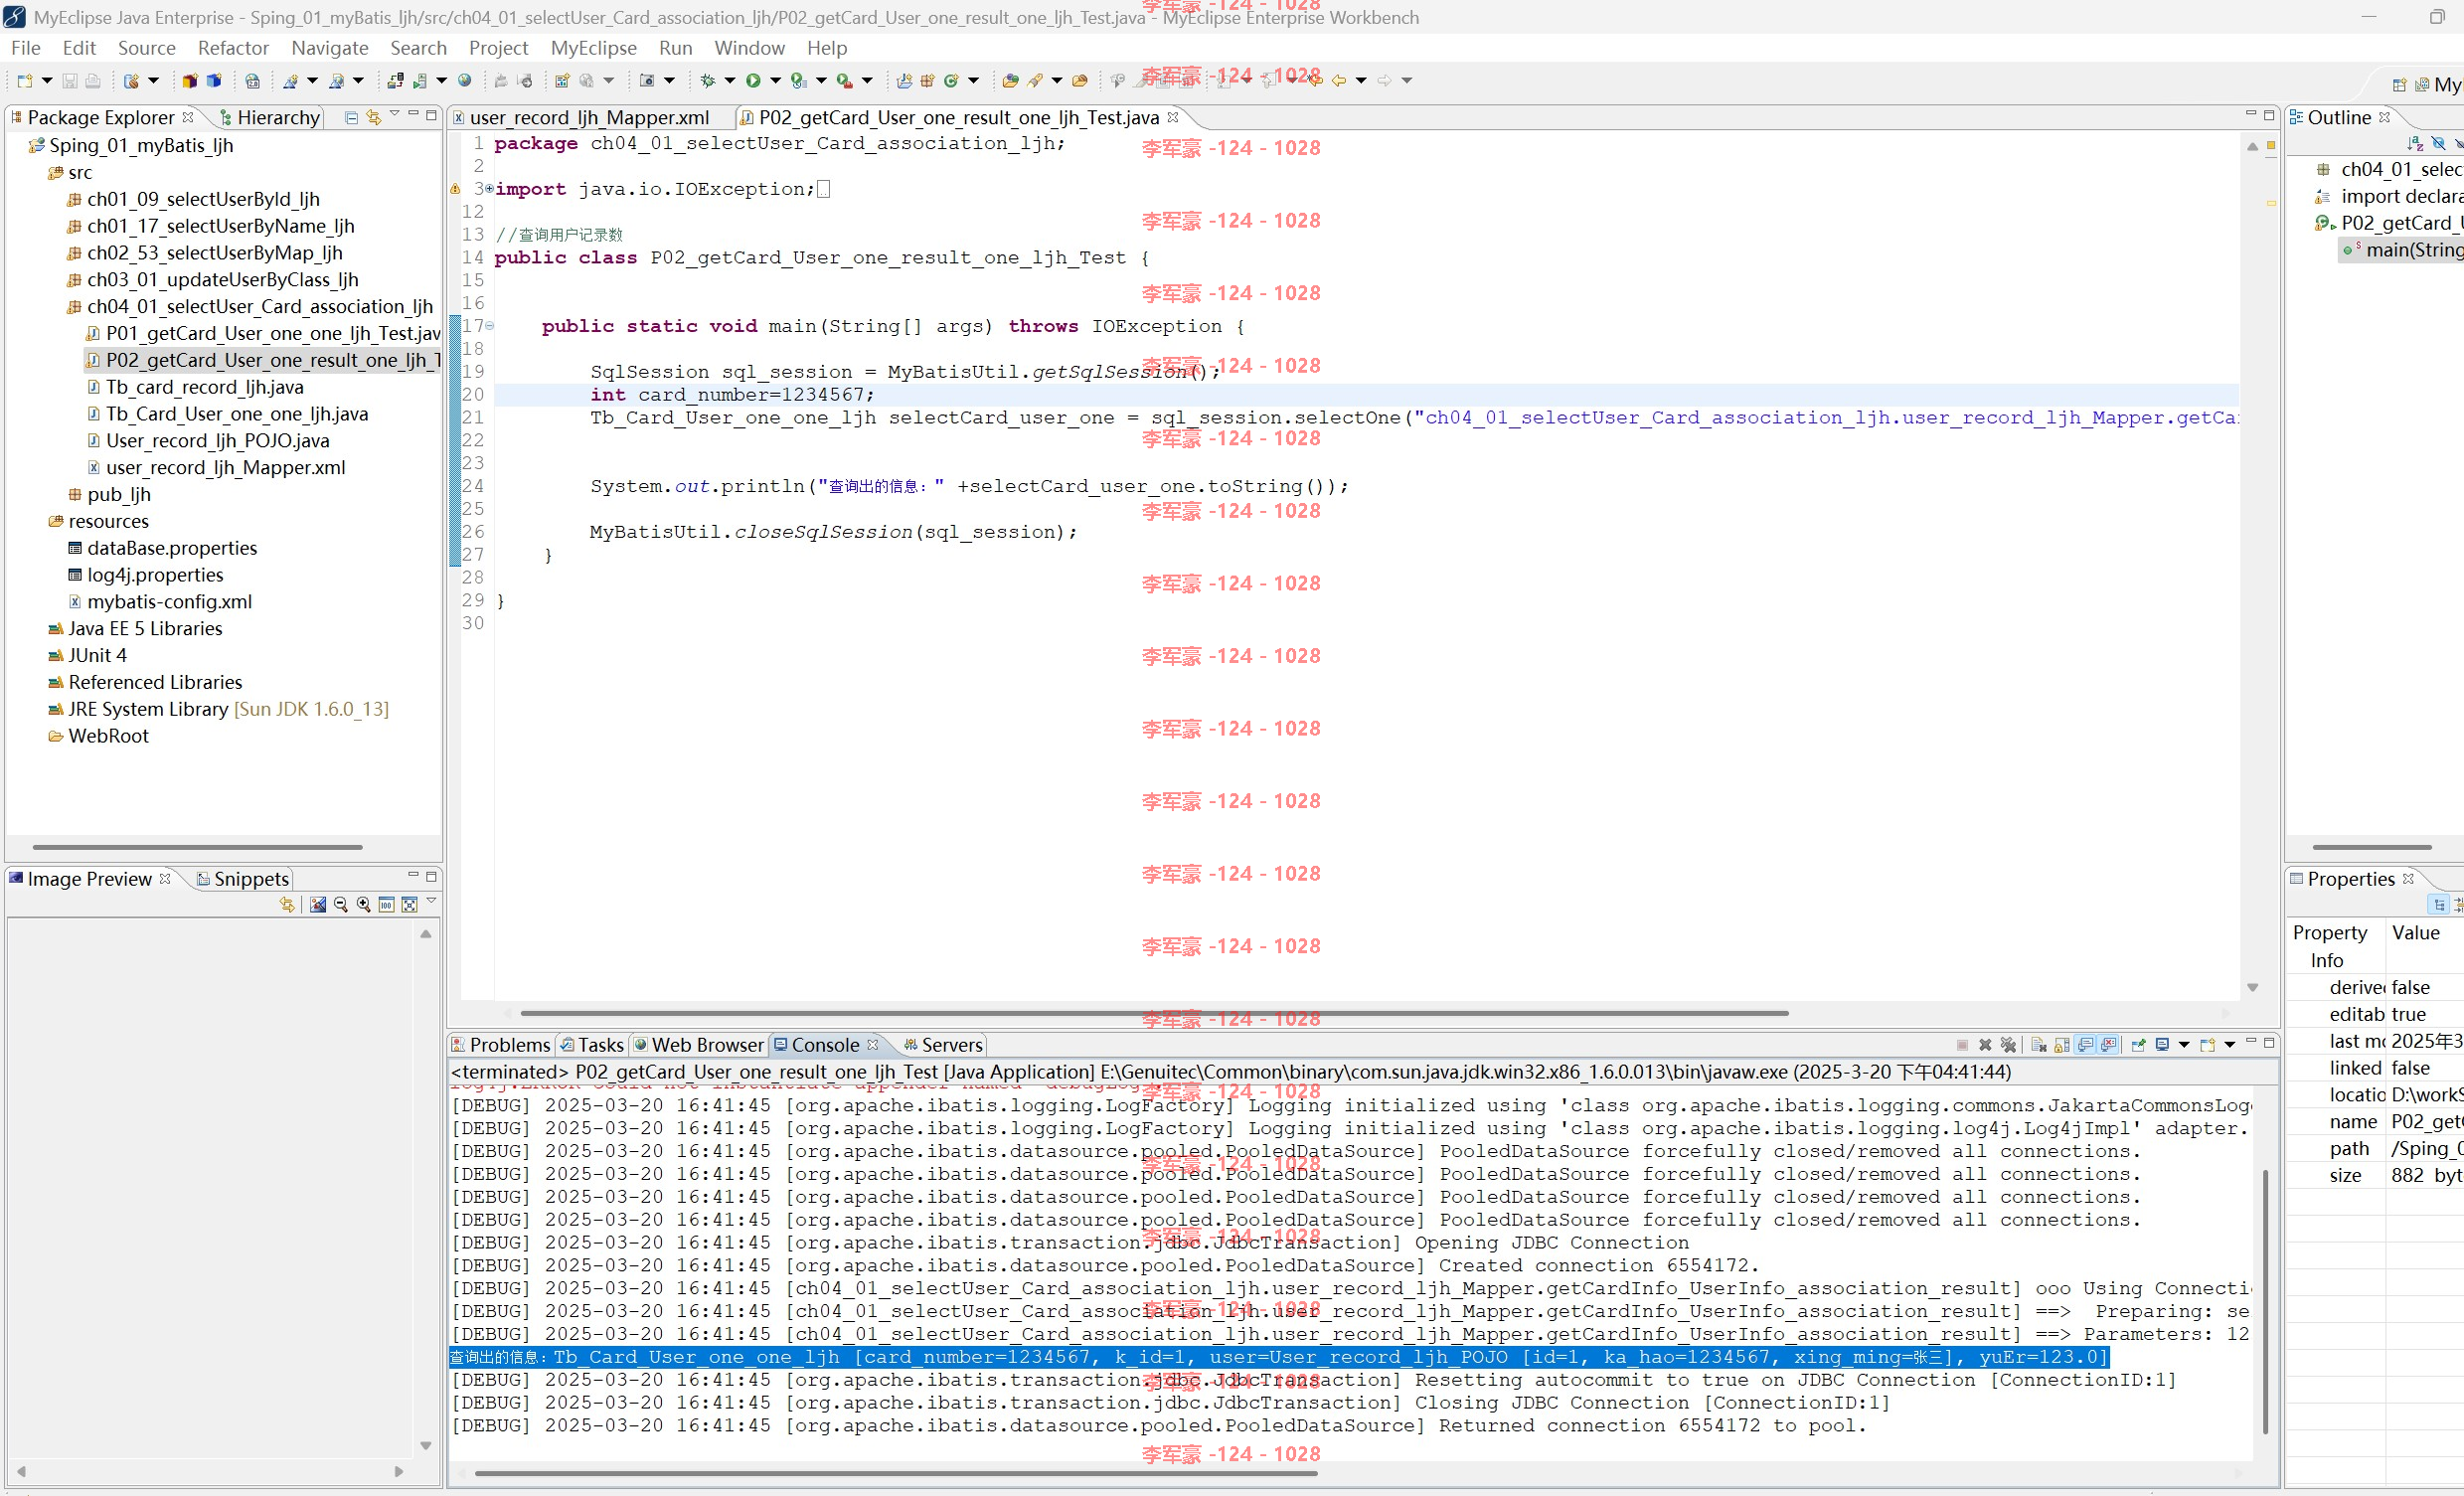Screen dimensions: 2464x1496
Task: Open the Refactor menu
Action: coord(232,48)
